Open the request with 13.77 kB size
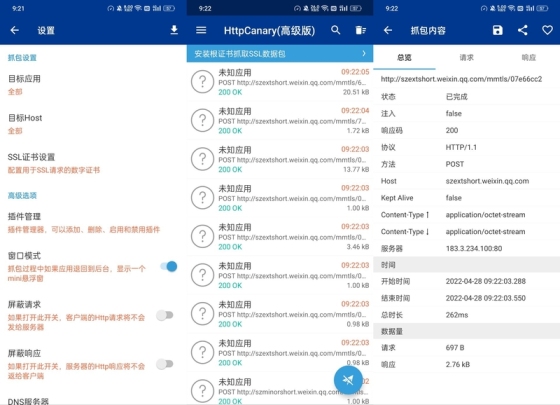The height and width of the screenshot is (405, 560). [280, 159]
